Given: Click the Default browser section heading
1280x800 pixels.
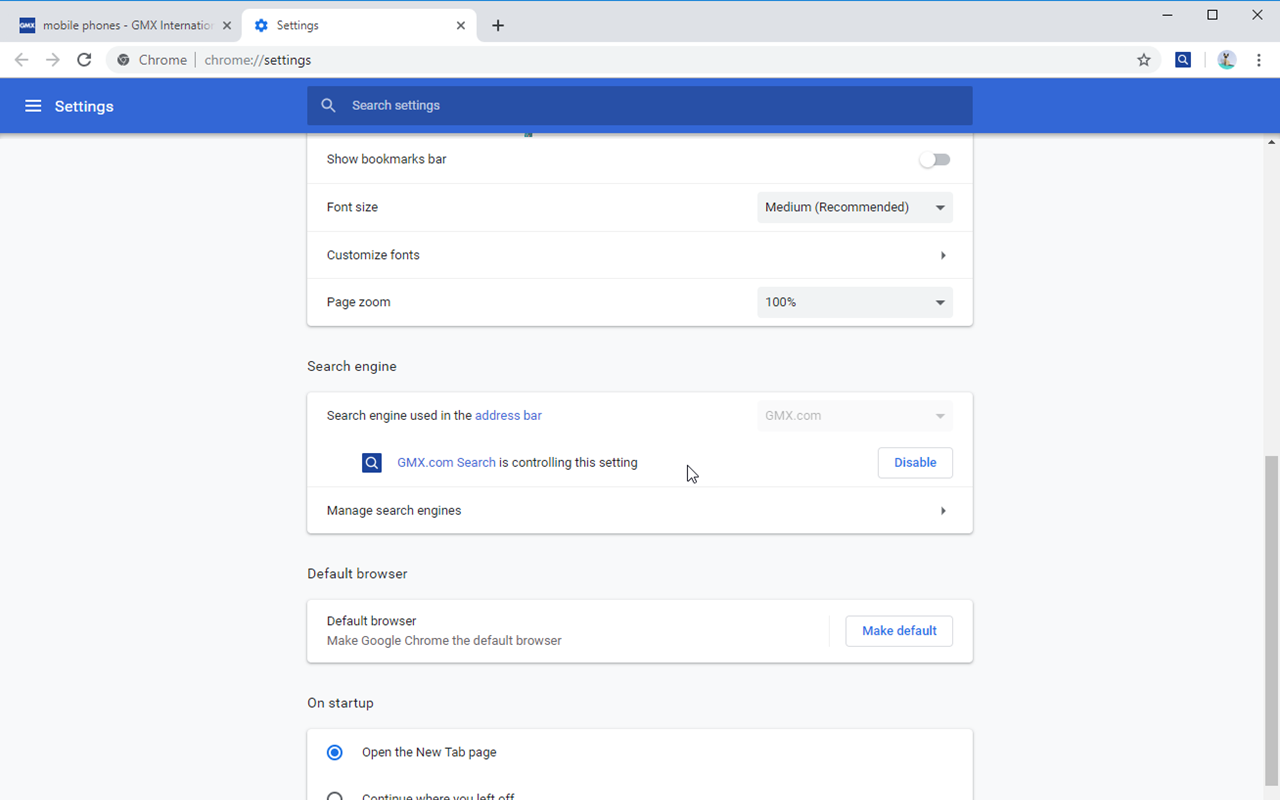Looking at the screenshot, I should (x=357, y=574).
